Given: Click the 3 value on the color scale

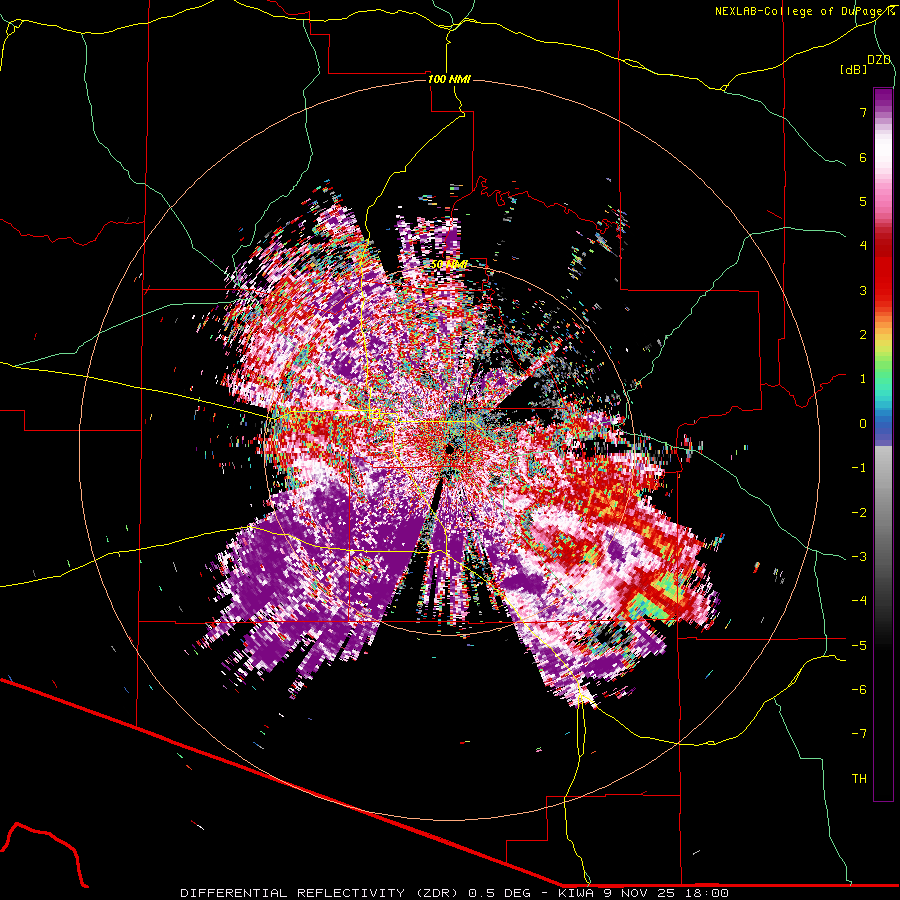Looking at the screenshot, I should (863, 290).
